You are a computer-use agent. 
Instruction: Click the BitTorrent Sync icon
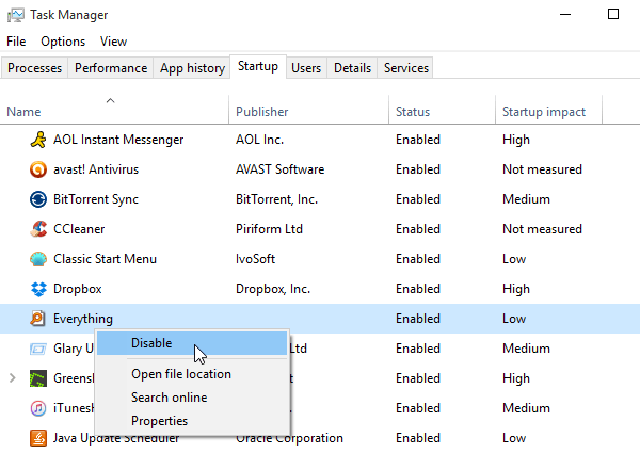(38, 200)
